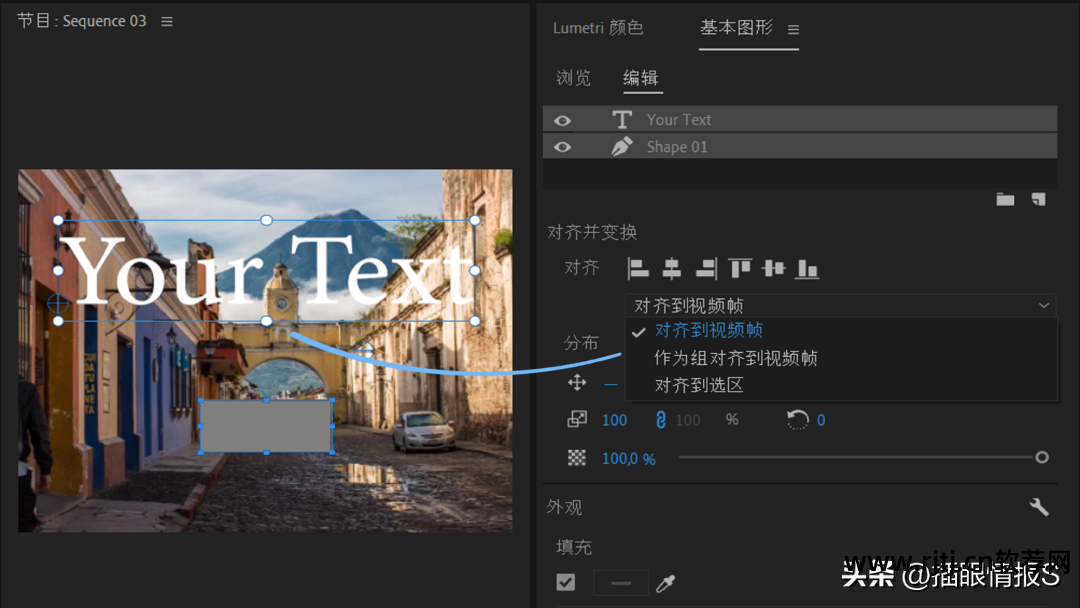Switch to the 浏览 tab
1080x608 pixels.
click(x=574, y=78)
